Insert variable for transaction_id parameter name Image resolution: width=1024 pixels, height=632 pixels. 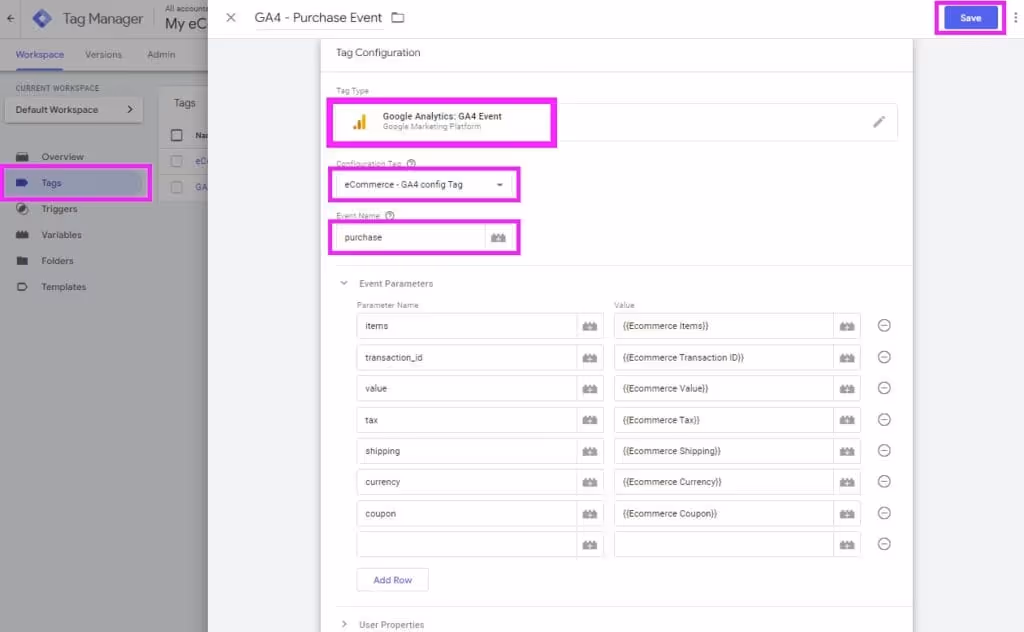(x=590, y=358)
